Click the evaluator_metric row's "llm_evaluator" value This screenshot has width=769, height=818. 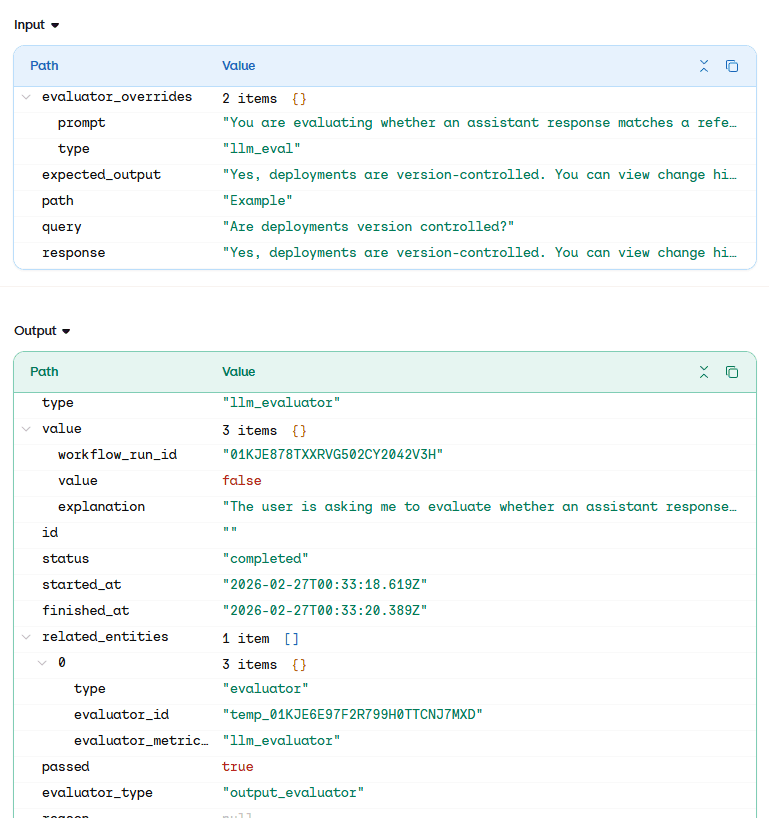[x=281, y=741]
